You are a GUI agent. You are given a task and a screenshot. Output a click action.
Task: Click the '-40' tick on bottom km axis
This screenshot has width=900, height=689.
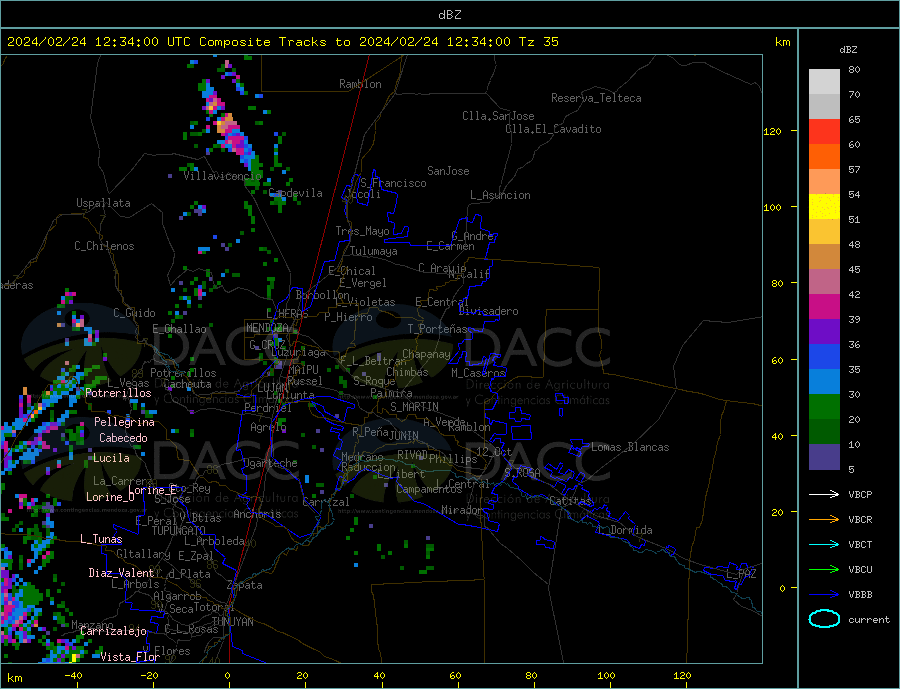[x=73, y=676]
